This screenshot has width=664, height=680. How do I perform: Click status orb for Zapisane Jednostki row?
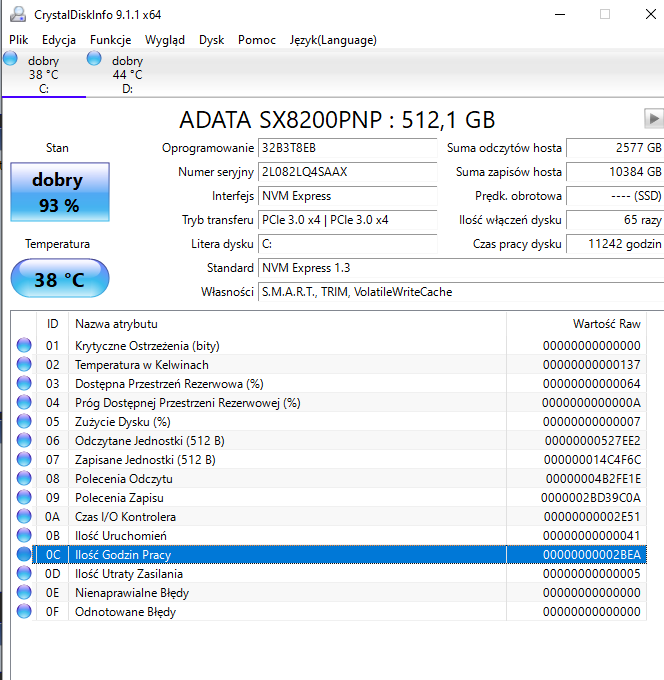(x=24, y=460)
